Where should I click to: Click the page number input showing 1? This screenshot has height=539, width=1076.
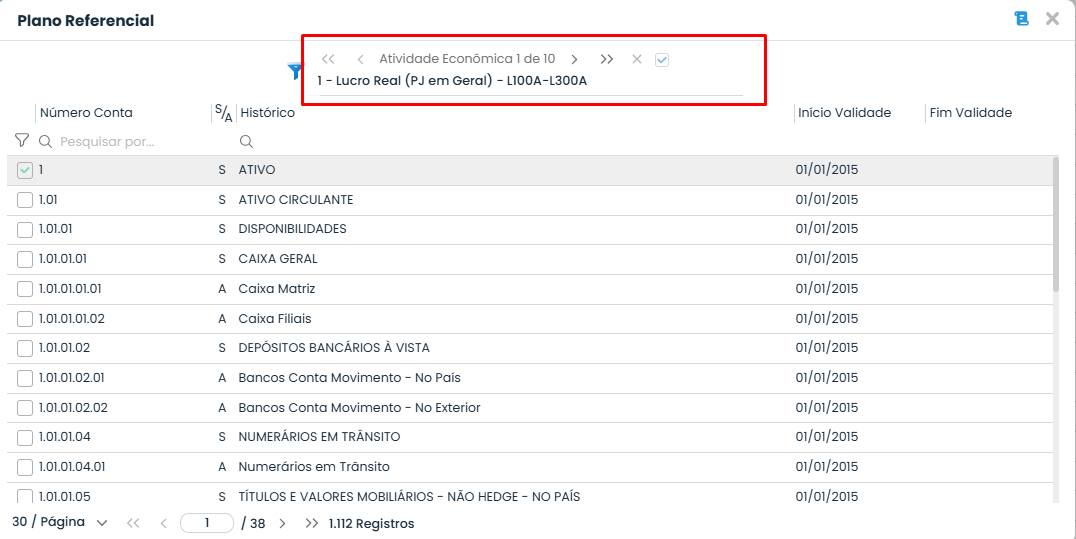point(207,523)
